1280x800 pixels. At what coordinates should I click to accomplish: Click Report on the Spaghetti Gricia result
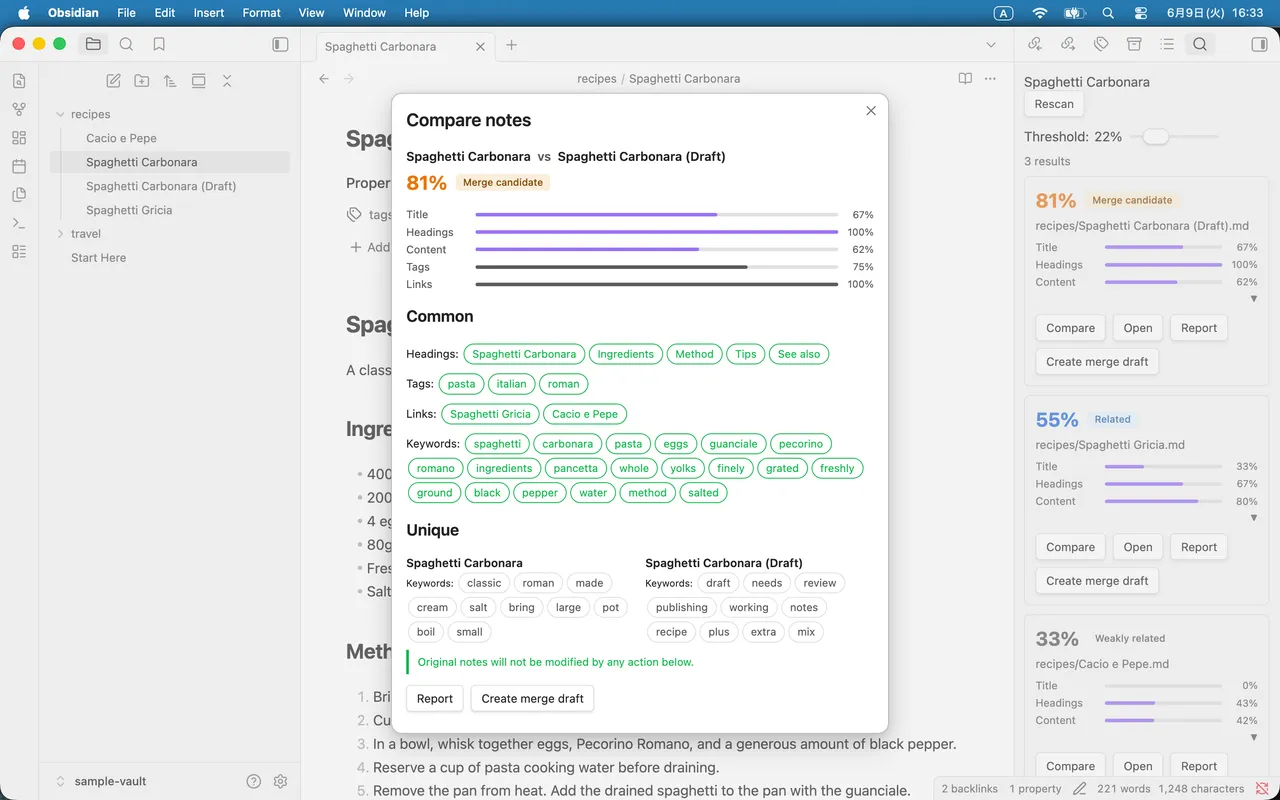(1199, 547)
